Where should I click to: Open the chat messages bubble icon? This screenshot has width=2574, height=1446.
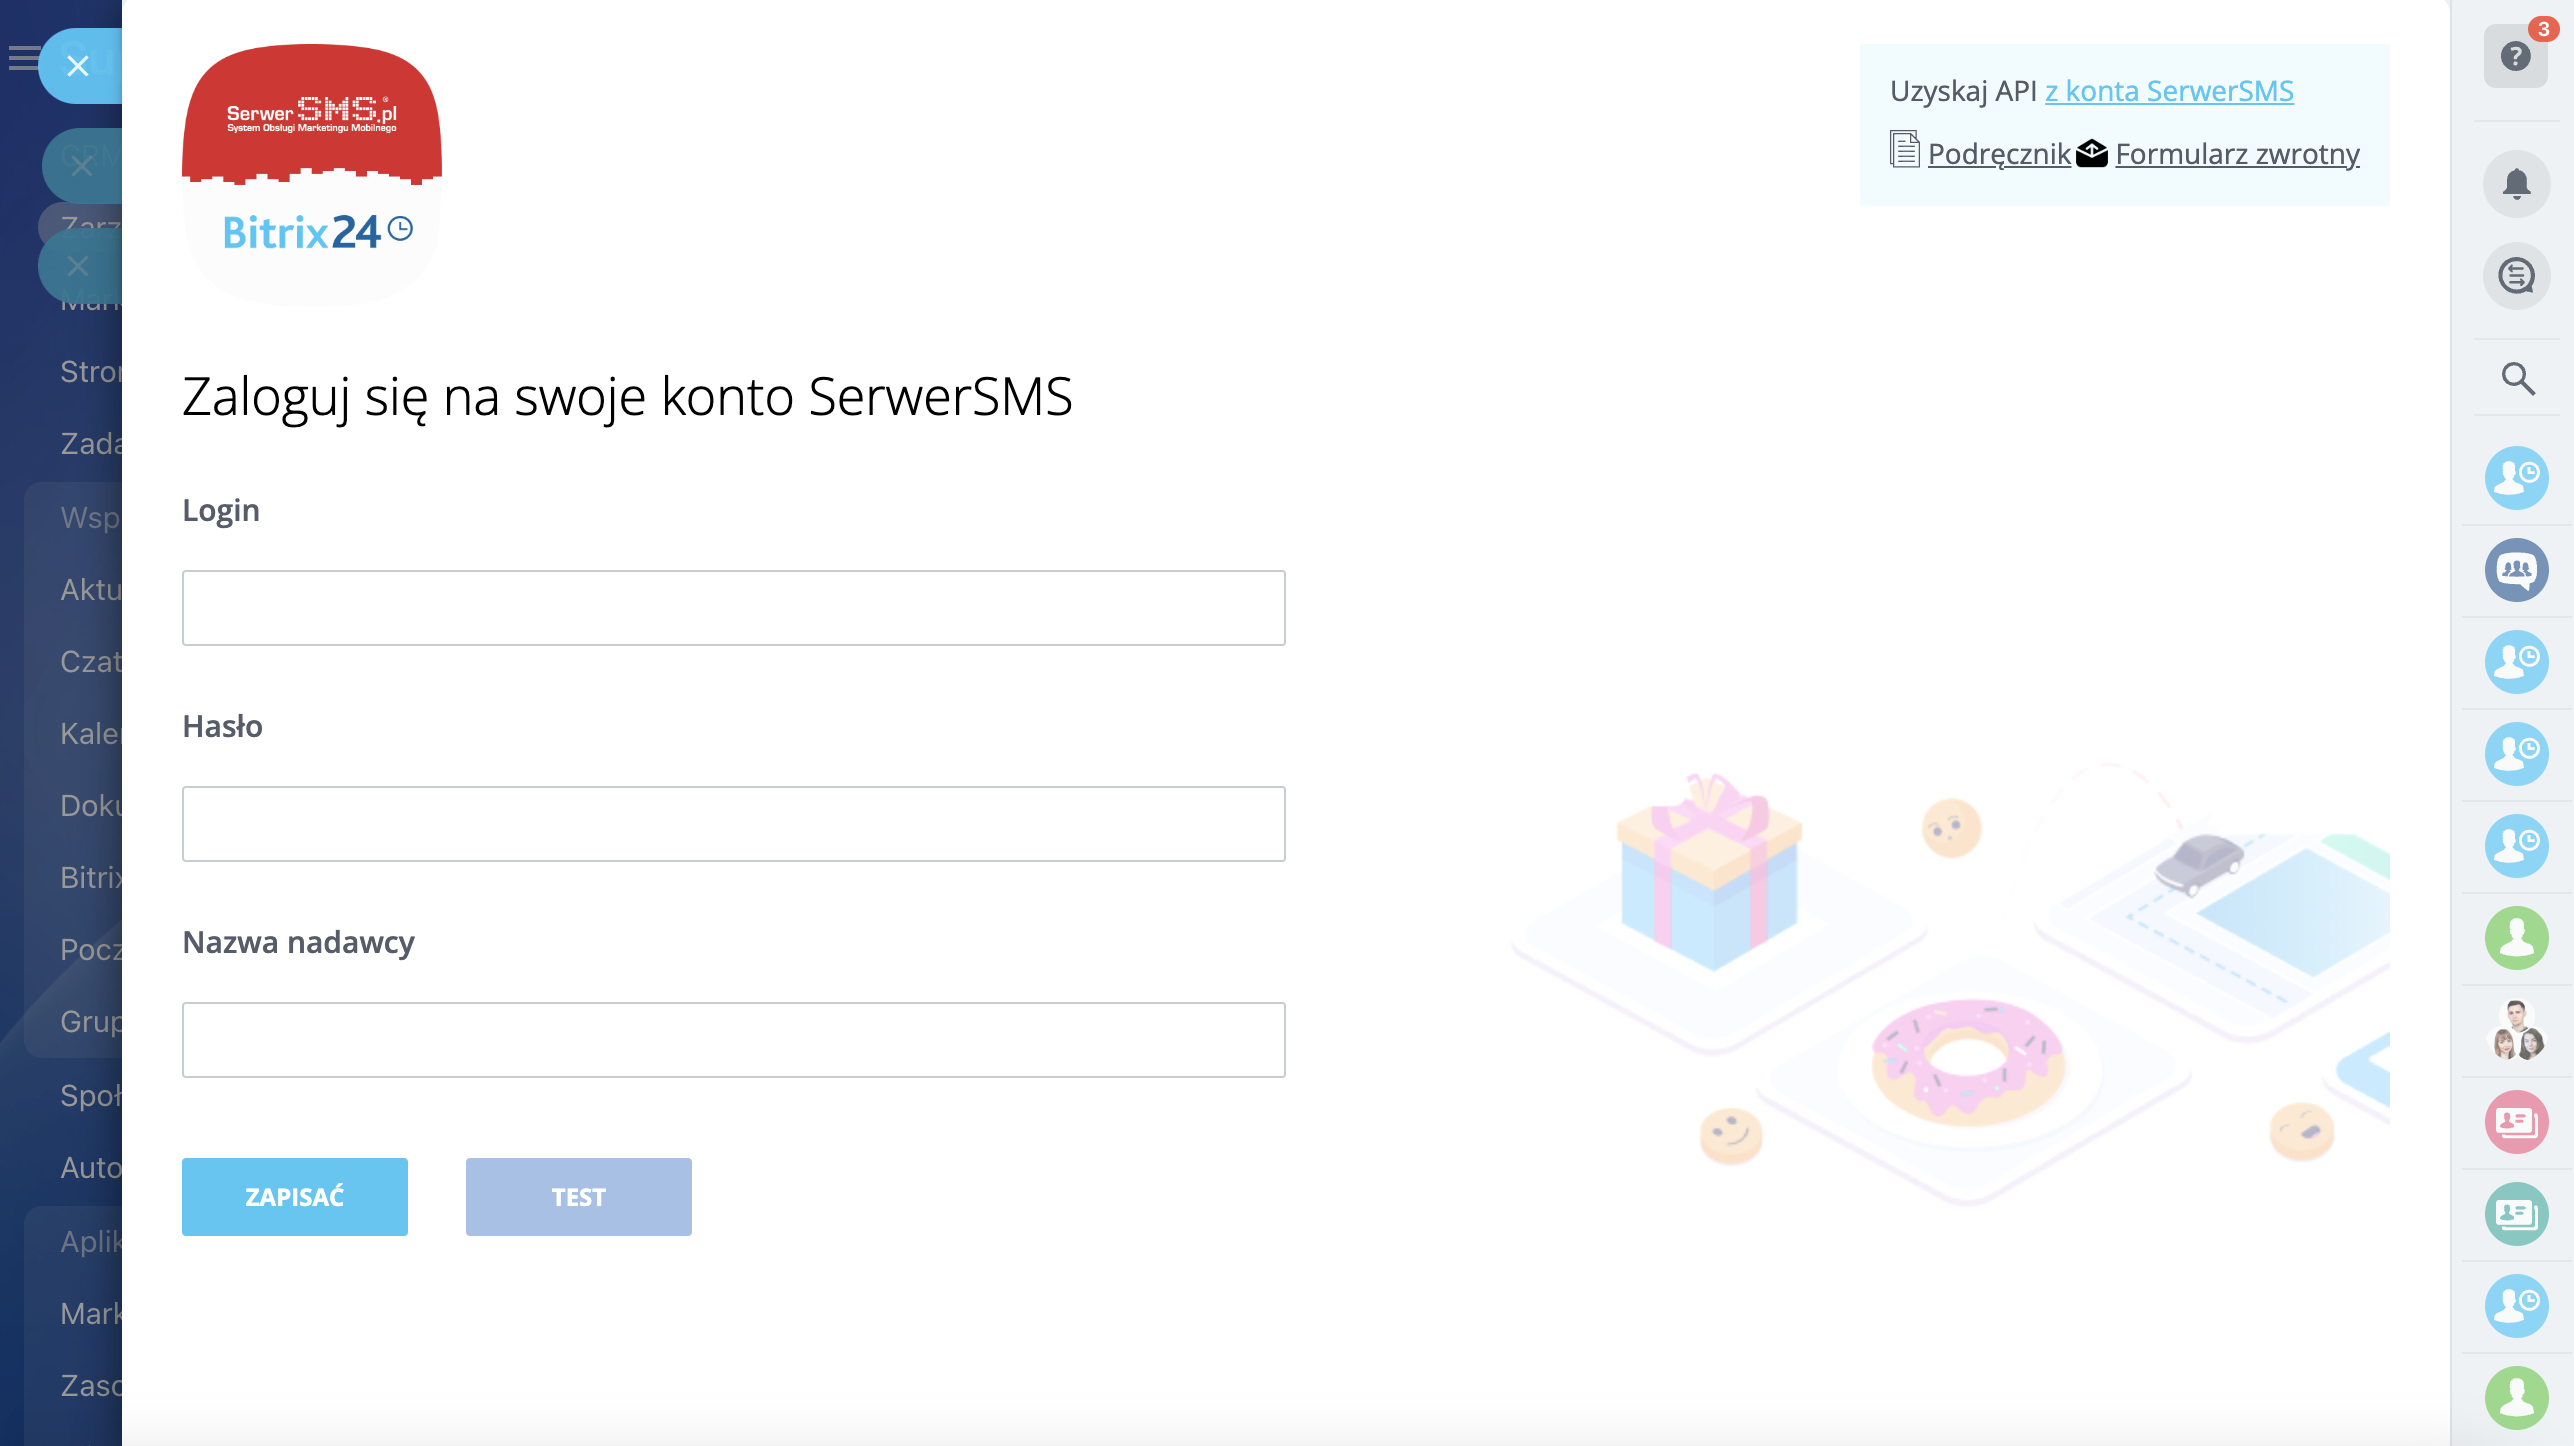coord(2516,276)
